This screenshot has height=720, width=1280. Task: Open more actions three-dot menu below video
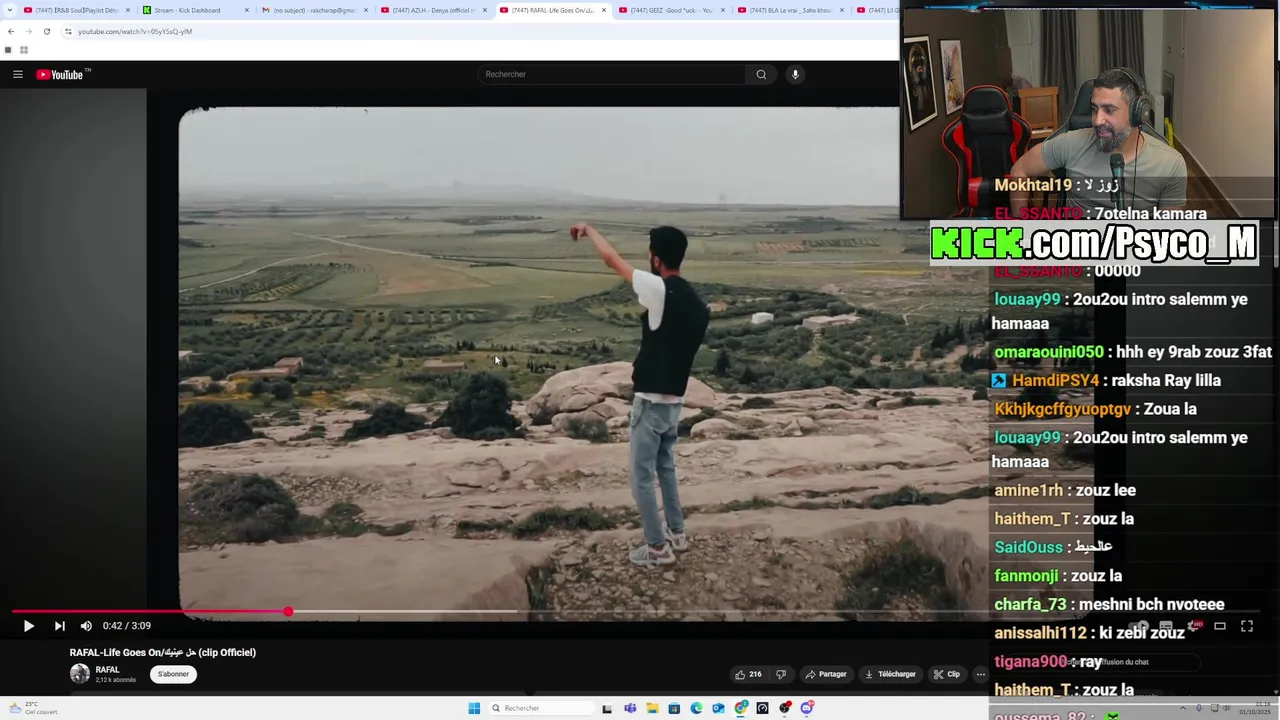(x=981, y=674)
